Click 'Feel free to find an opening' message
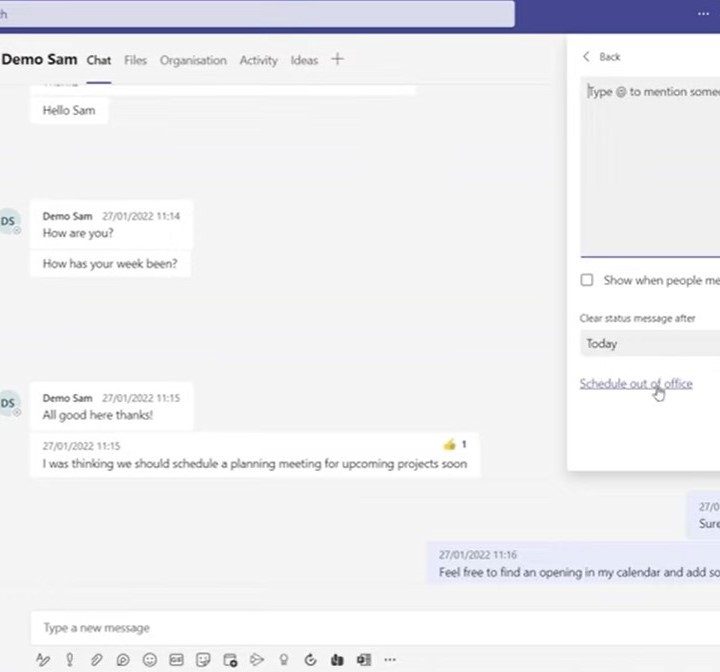 click(579, 572)
